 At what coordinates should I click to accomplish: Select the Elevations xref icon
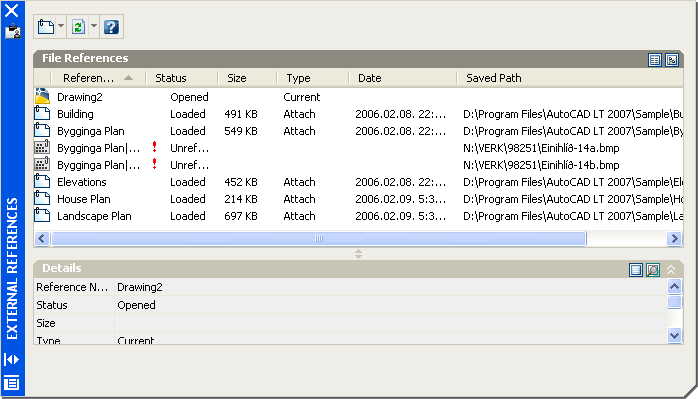42,181
